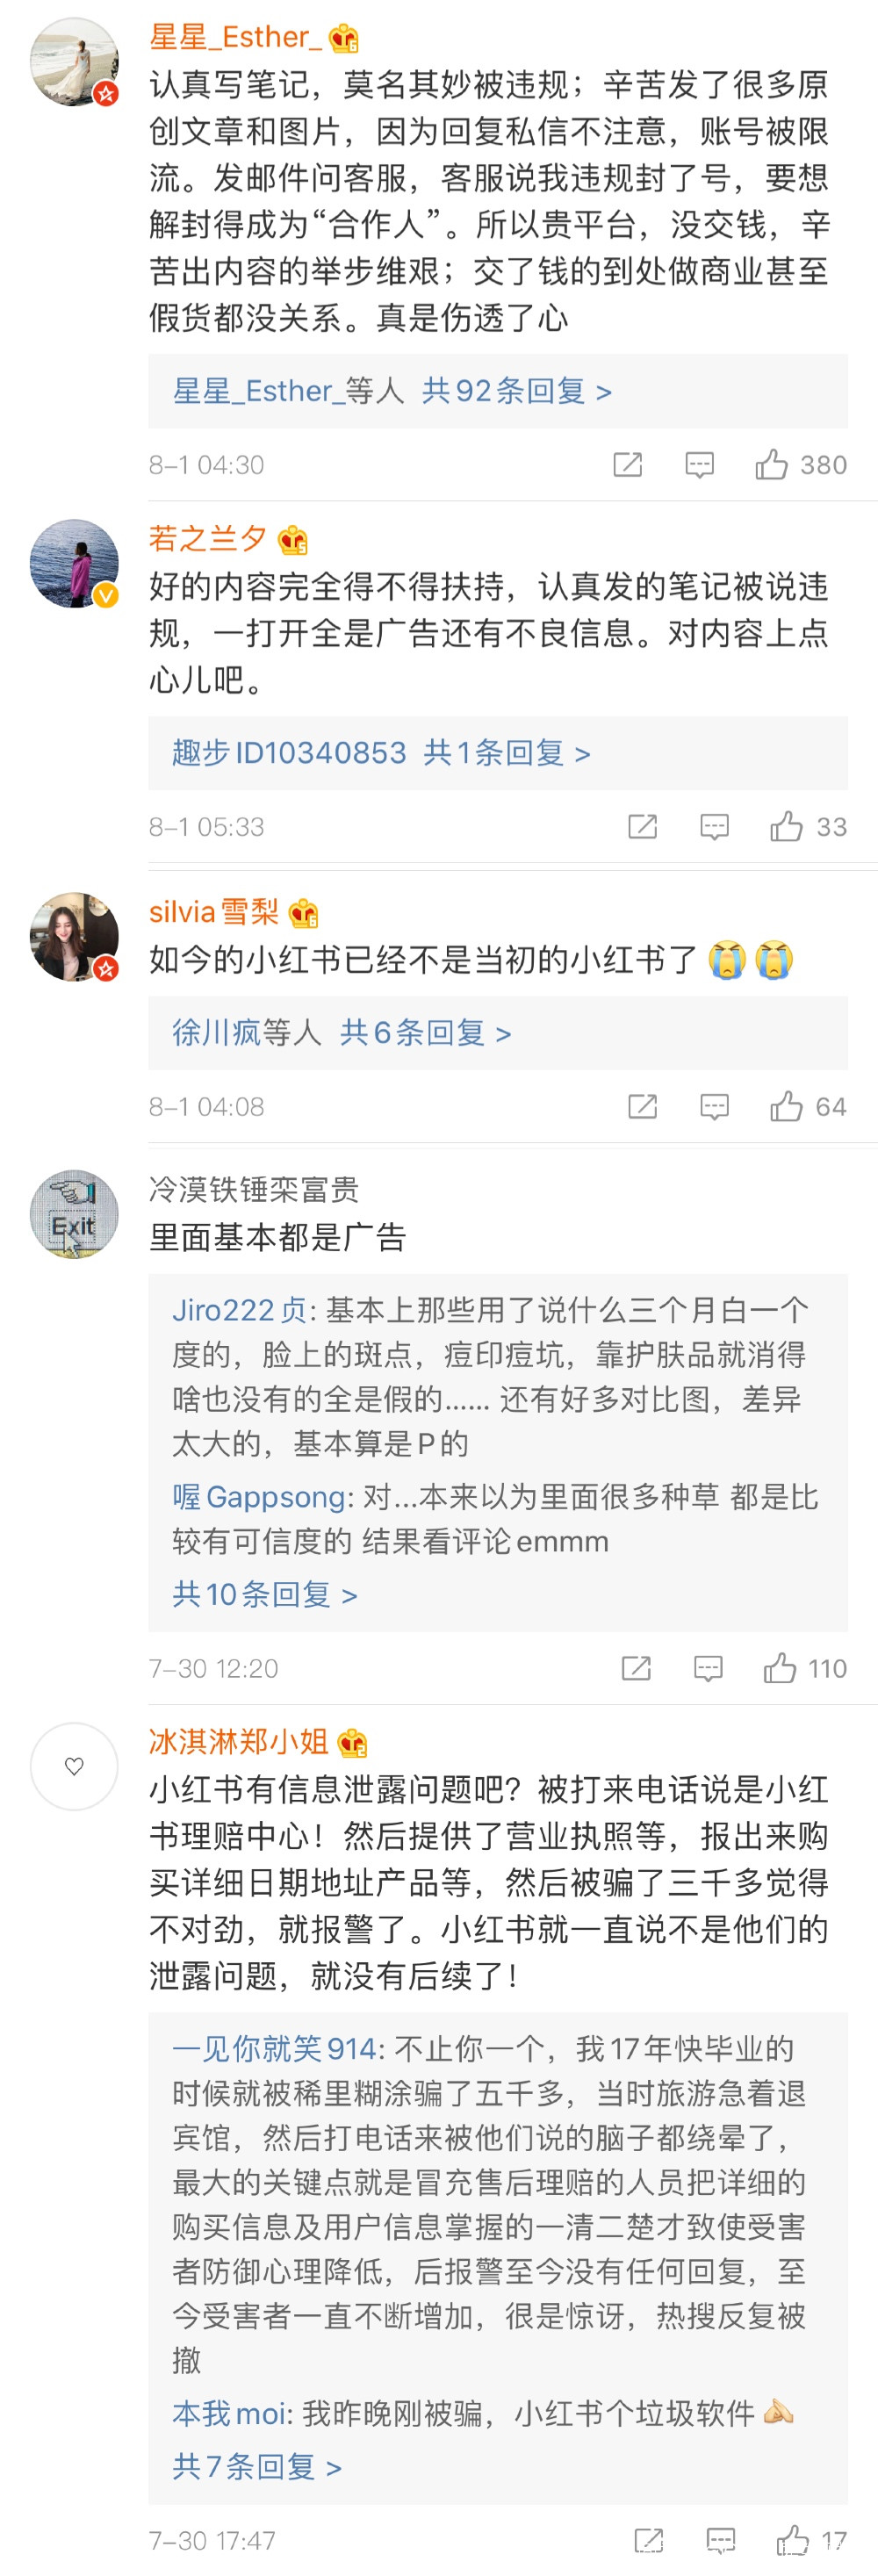
Task: Like silvia雪梨's comment with 64 likes
Action: [x=787, y=1107]
